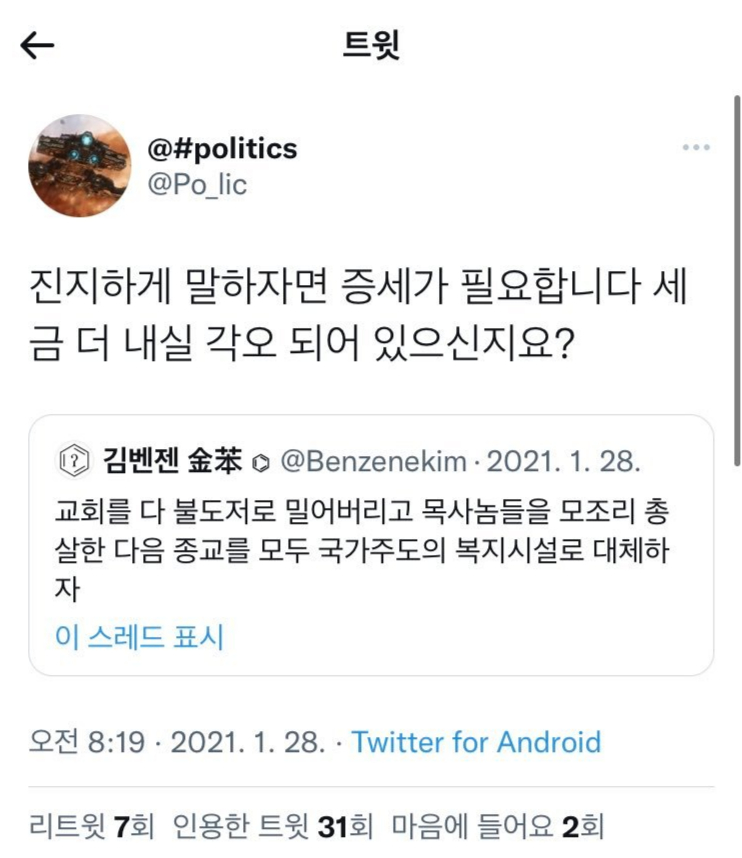Go back using the left arrow

point(37,46)
